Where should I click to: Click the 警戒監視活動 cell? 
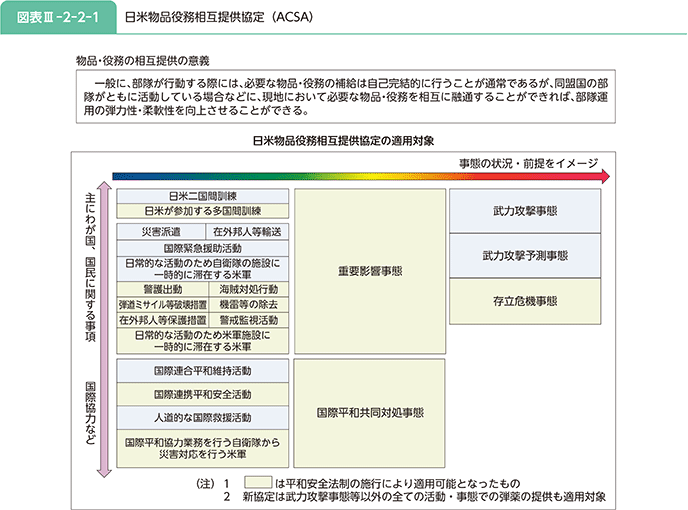pos(248,320)
